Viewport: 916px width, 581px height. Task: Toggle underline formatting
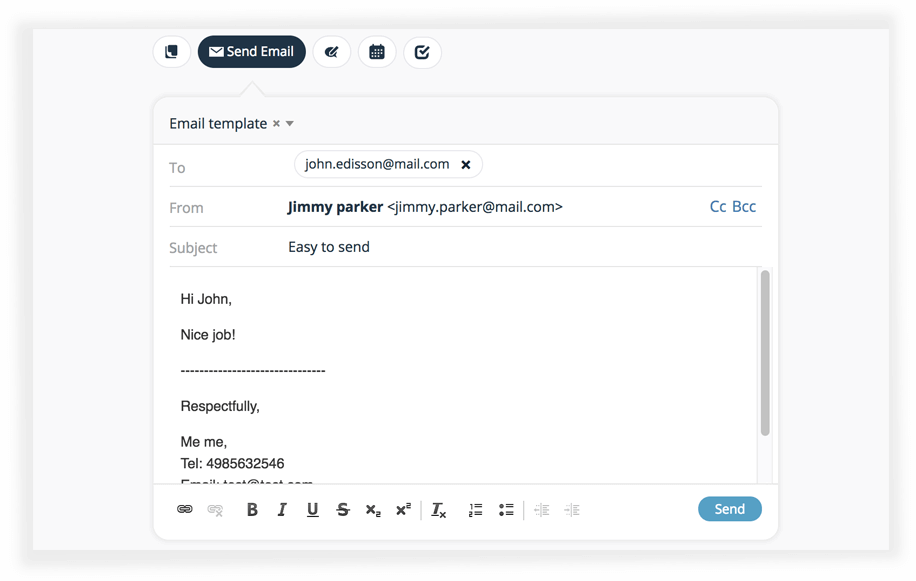pos(312,510)
